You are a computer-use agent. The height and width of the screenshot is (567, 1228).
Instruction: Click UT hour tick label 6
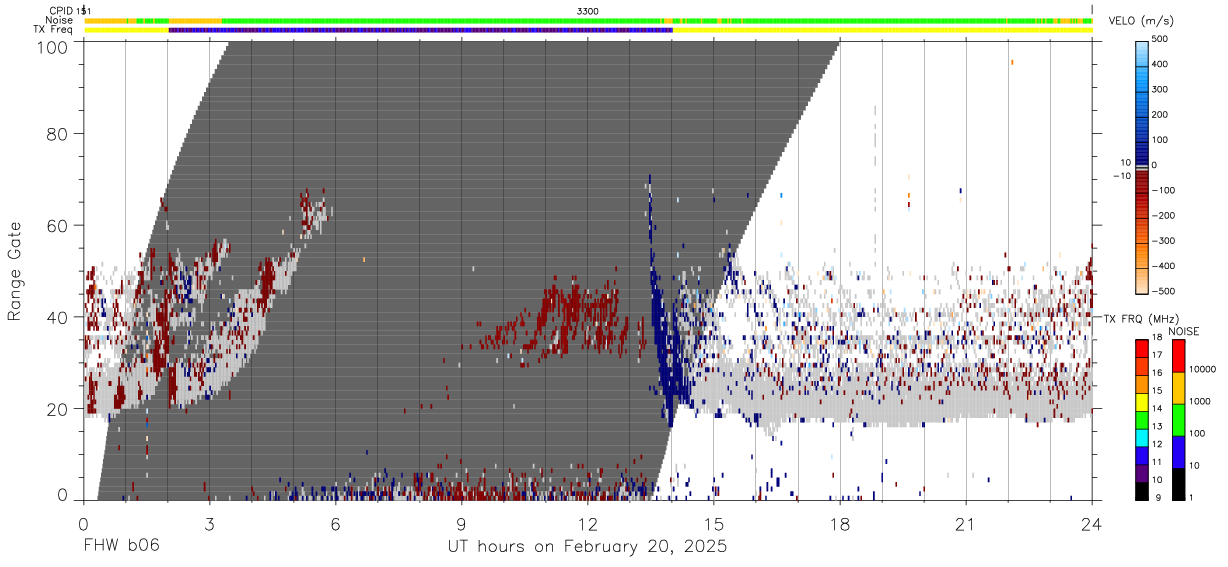coord(335,524)
